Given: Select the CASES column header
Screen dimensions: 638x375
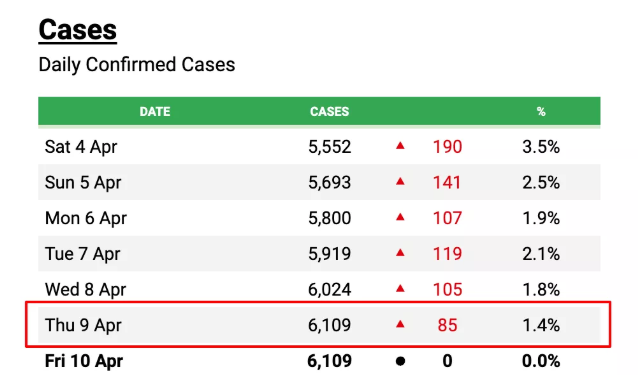Looking at the screenshot, I should tap(329, 111).
